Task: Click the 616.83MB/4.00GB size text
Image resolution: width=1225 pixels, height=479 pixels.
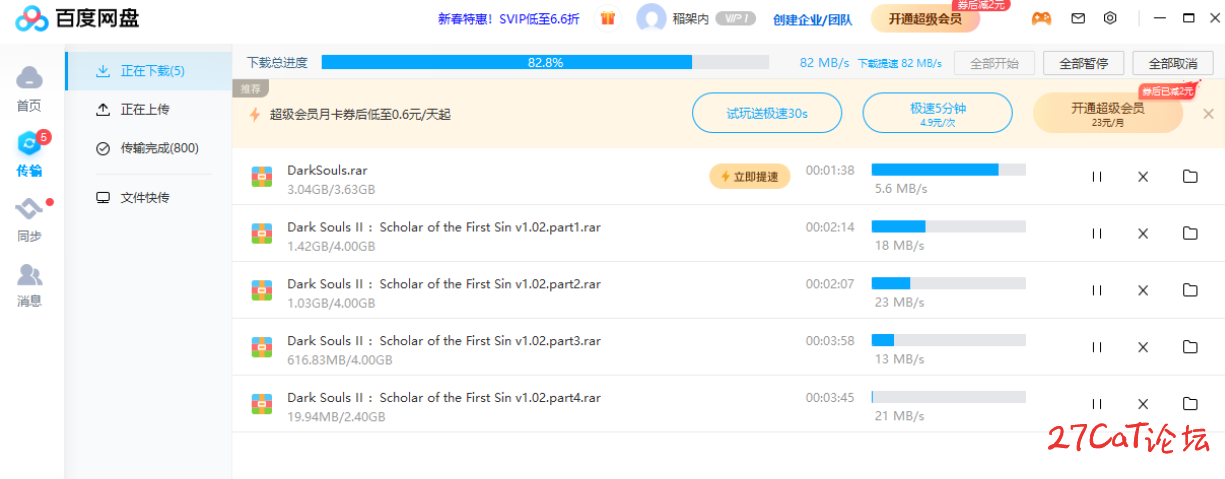Action: 340,359
